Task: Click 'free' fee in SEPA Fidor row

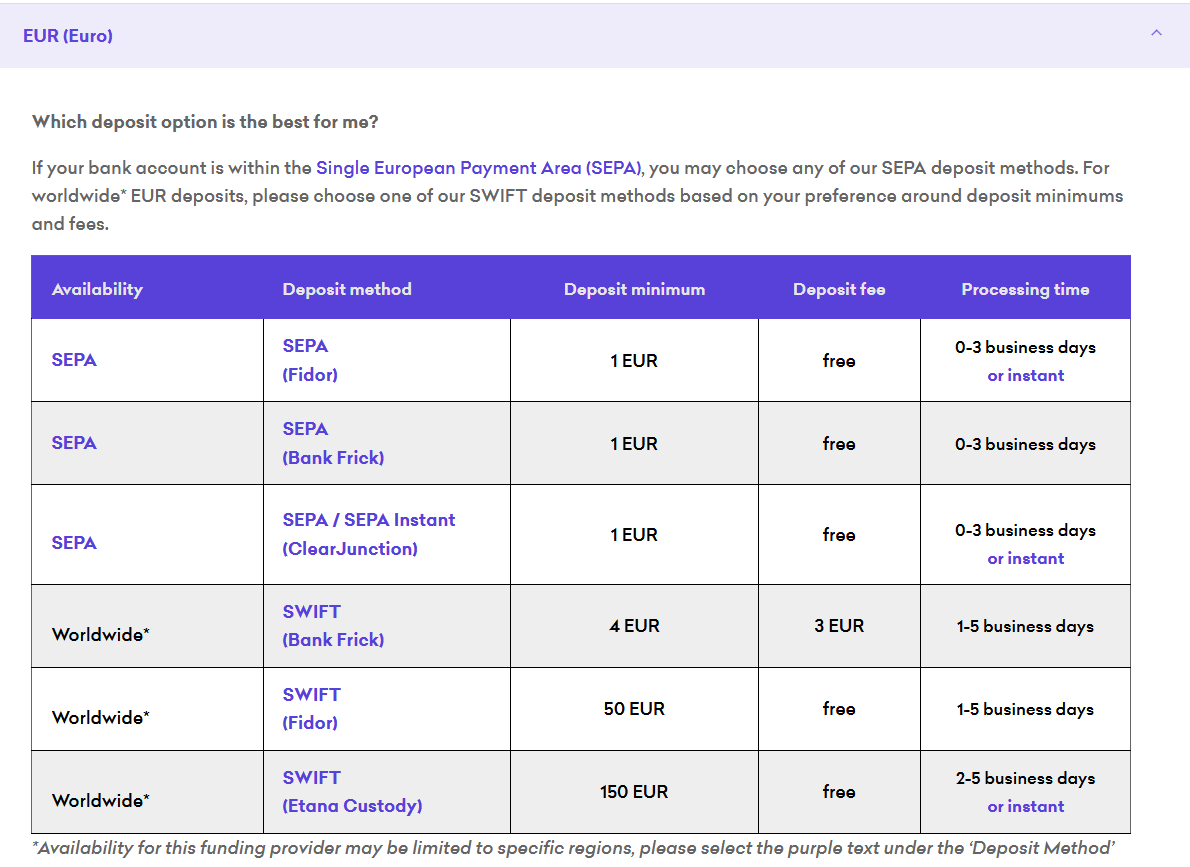Action: [x=839, y=361]
